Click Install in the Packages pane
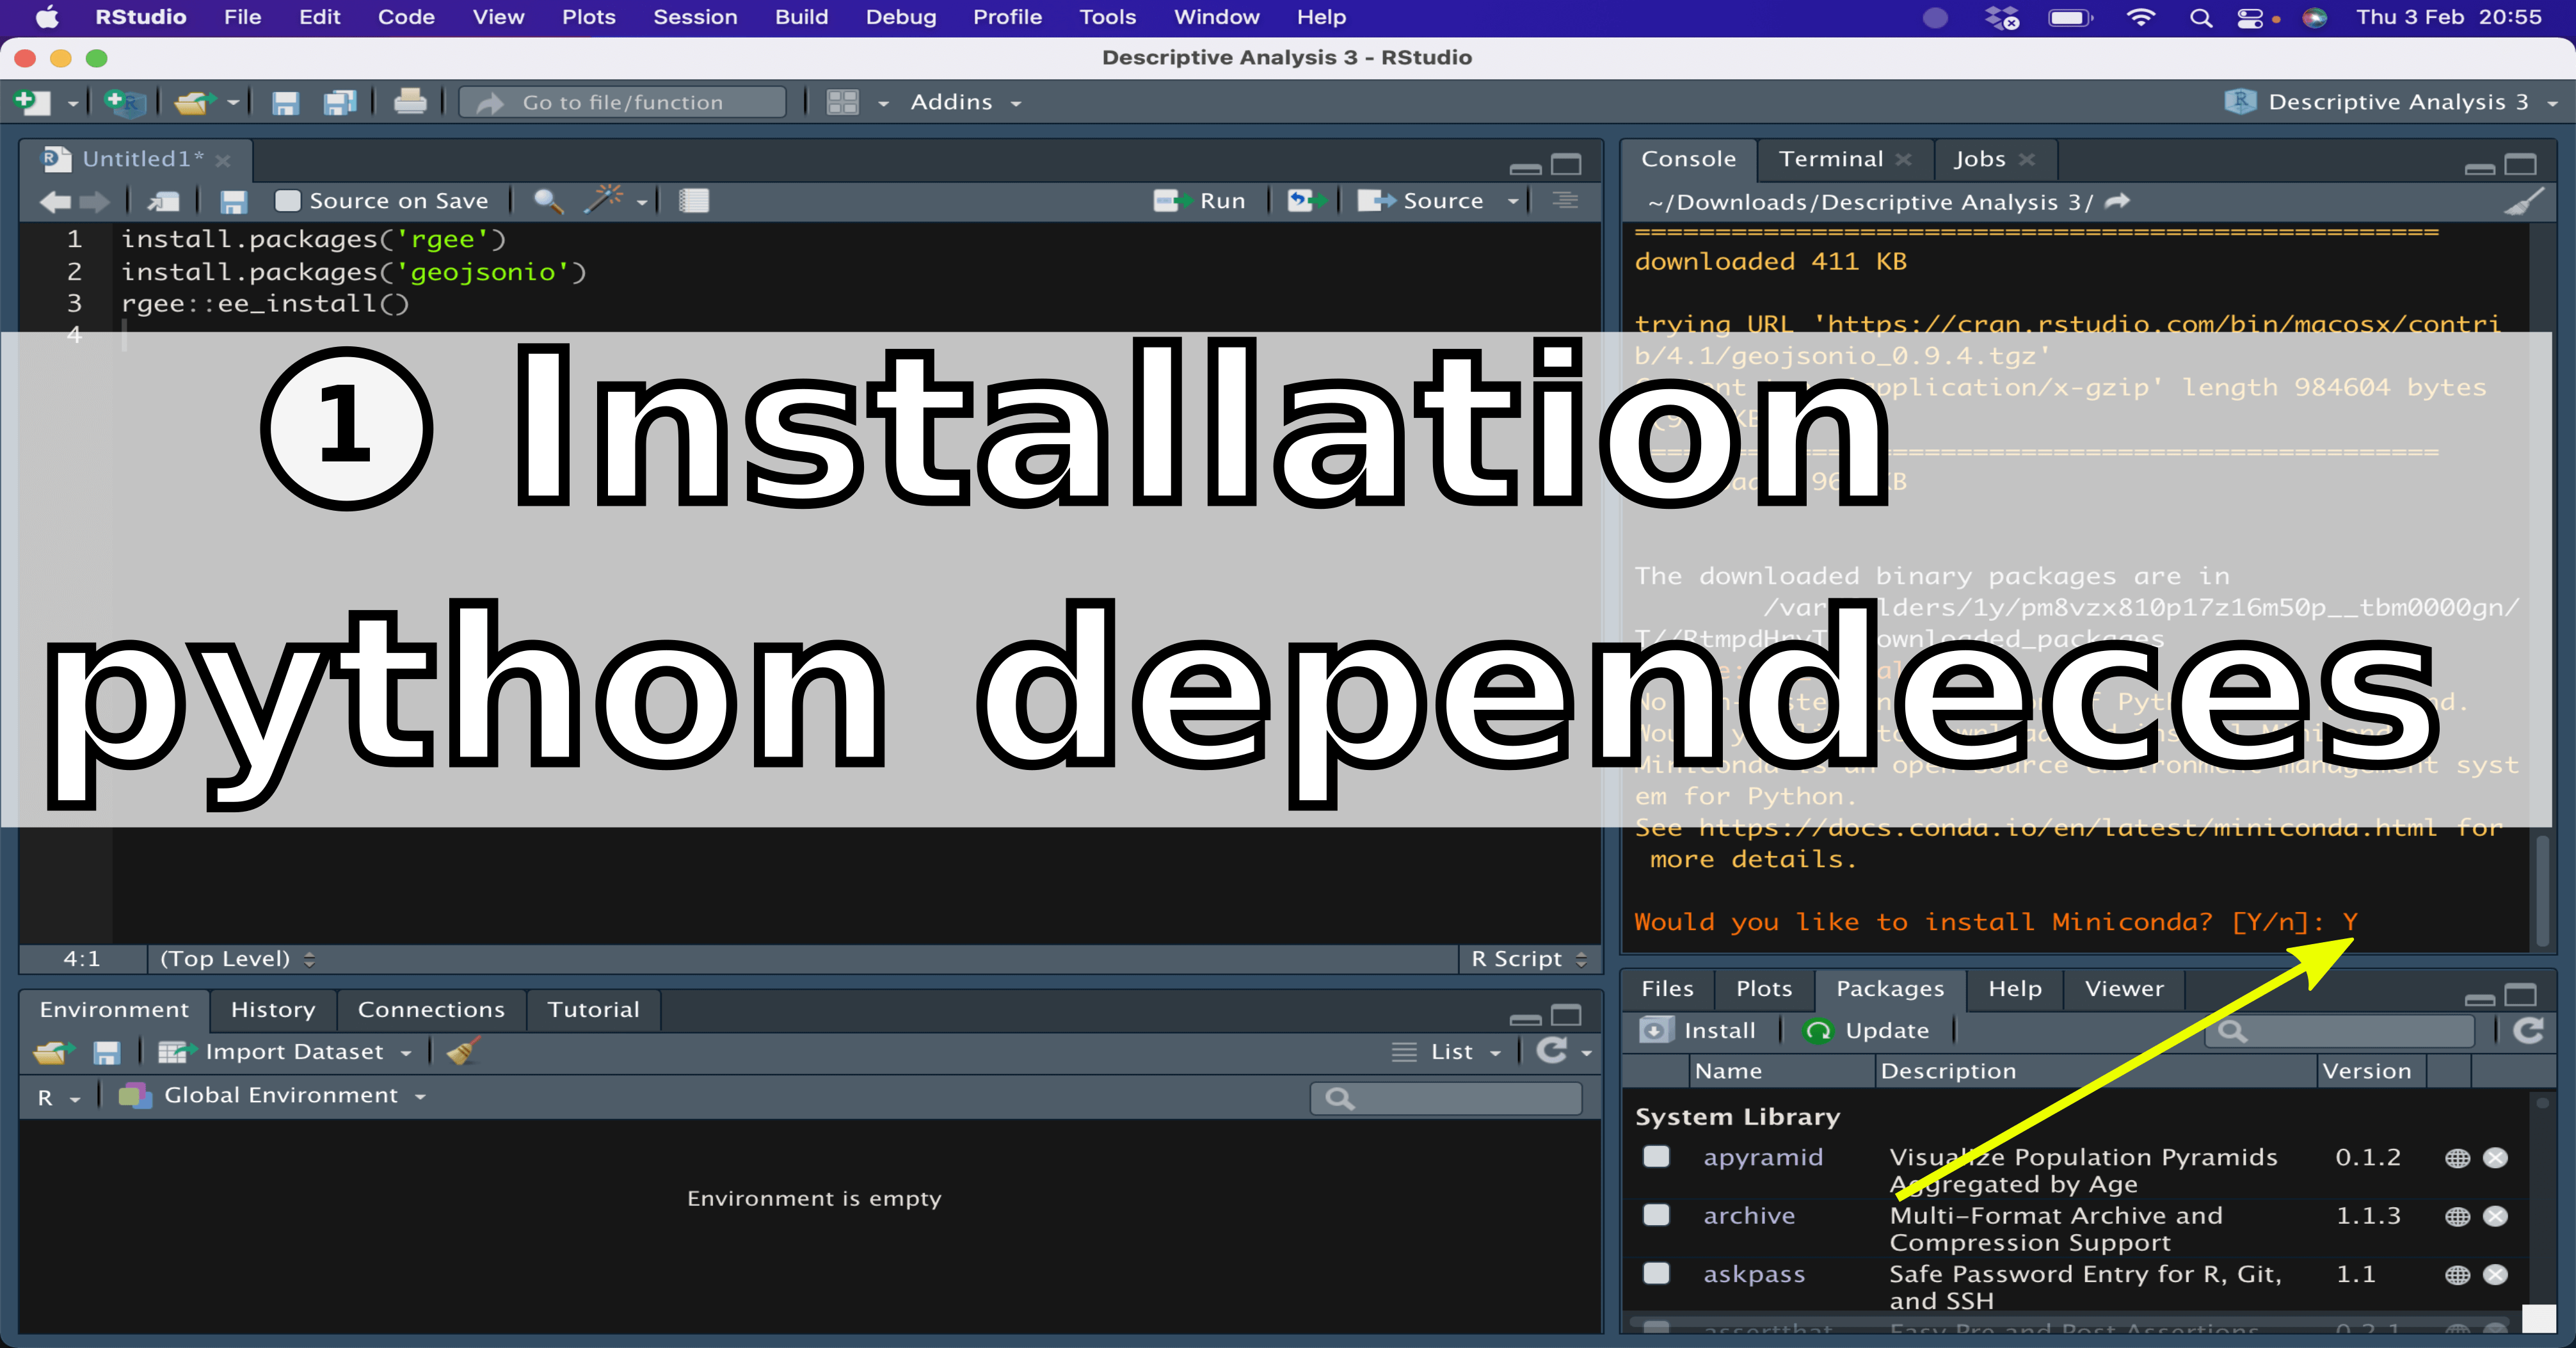The image size is (2576, 1348). (x=1698, y=1031)
